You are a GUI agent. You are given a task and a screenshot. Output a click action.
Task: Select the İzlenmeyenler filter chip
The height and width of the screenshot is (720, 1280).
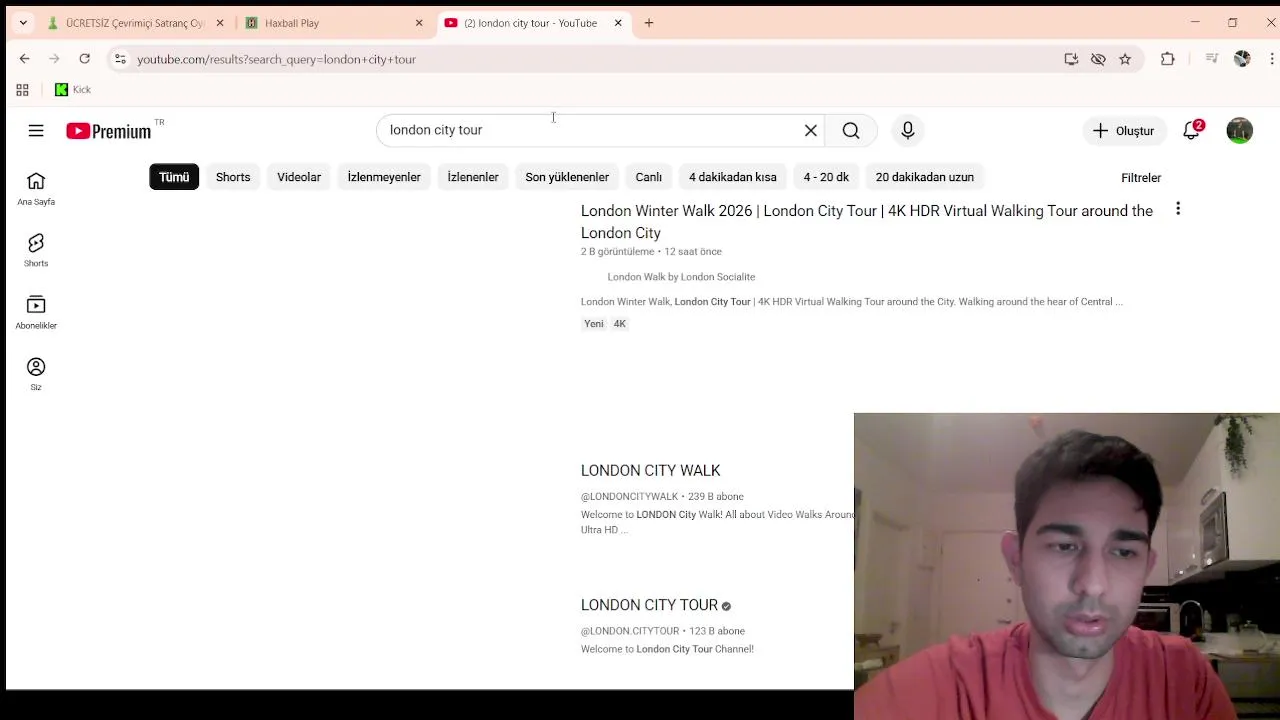point(384,177)
